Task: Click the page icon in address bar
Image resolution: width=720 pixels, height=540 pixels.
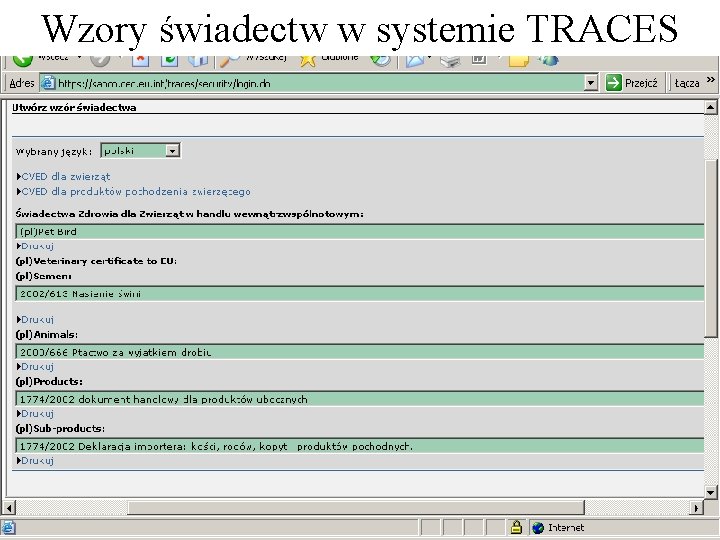Action: click(47, 83)
